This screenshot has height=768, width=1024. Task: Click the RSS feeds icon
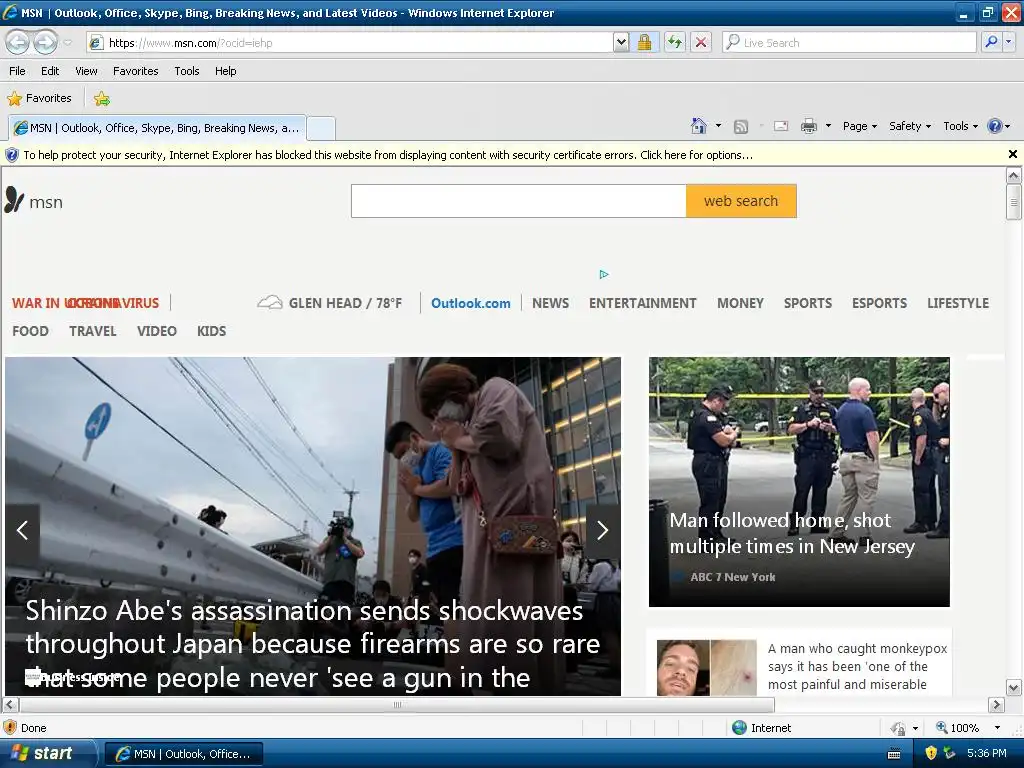741,127
